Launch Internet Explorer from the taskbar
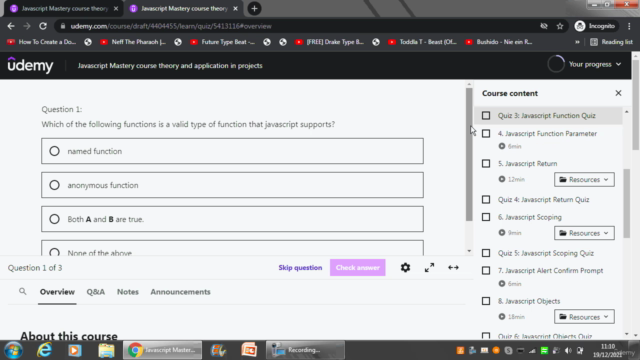Screen dimensions: 640x360 coord(44,350)
